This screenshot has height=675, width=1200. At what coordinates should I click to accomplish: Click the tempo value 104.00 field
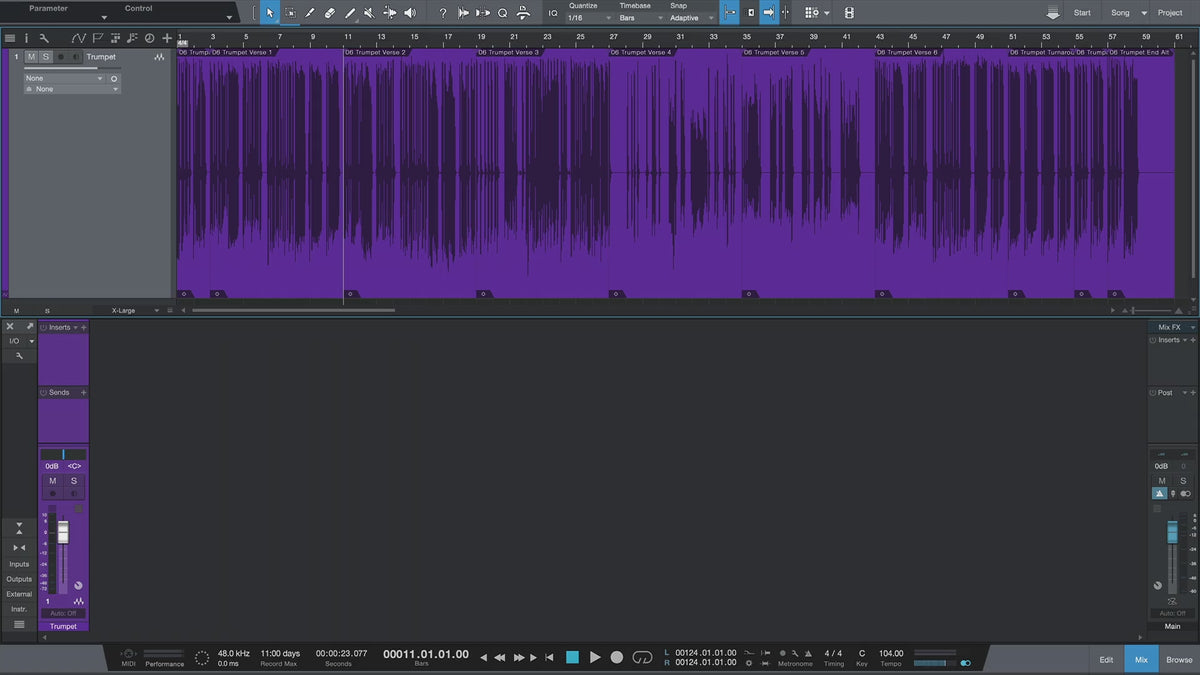pos(891,654)
